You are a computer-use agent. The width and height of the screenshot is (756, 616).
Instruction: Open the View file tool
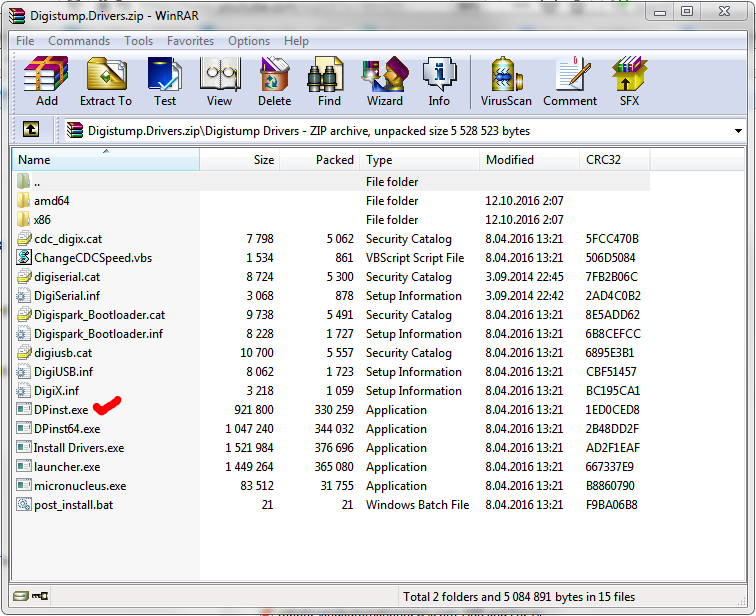point(219,81)
